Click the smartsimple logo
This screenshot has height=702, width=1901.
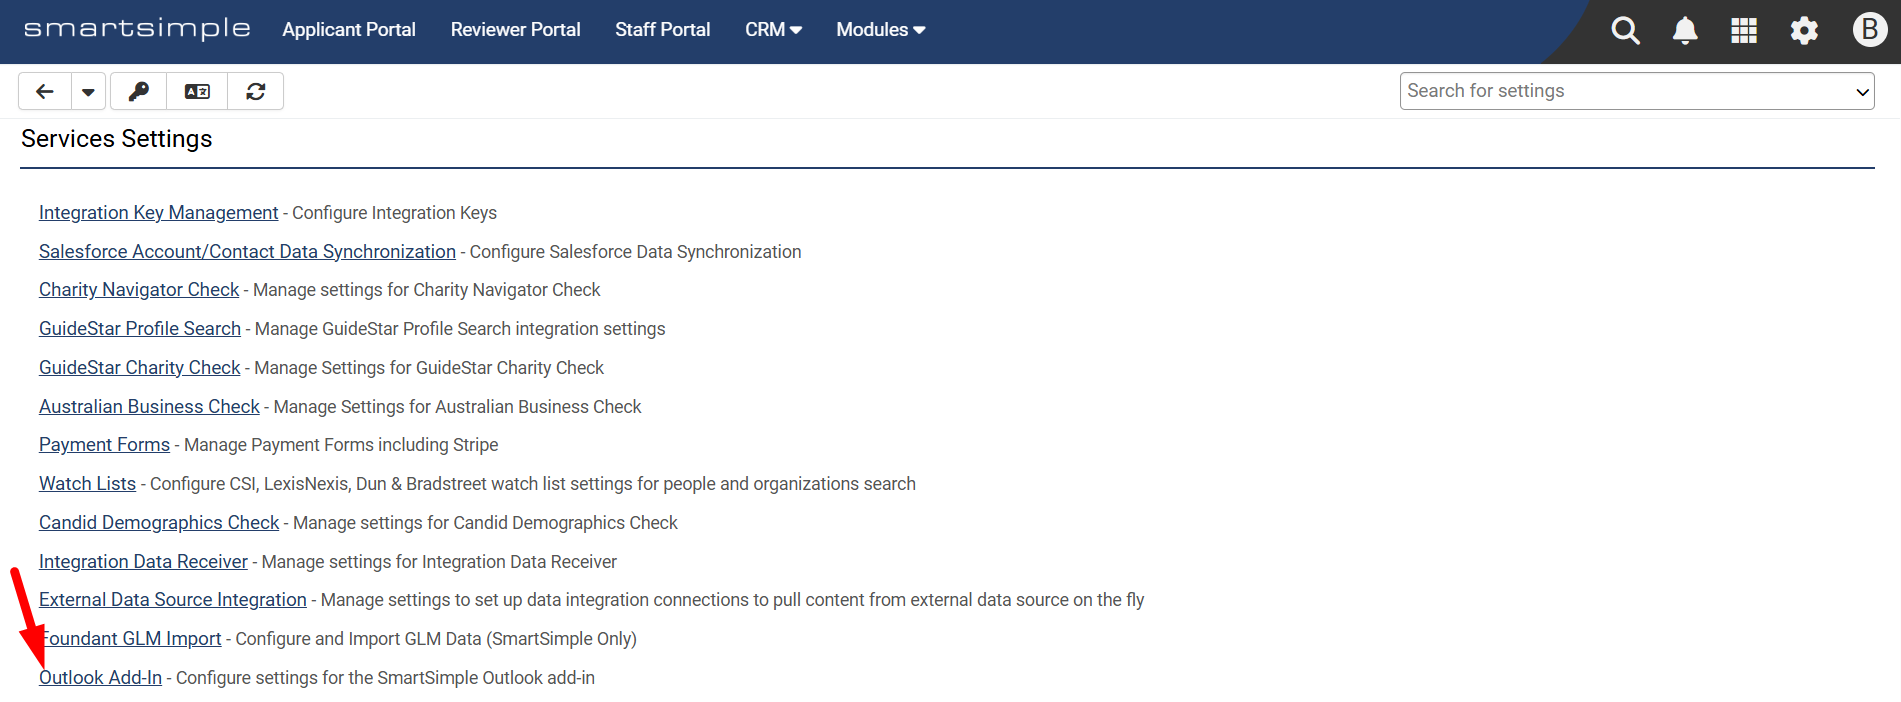(x=137, y=29)
